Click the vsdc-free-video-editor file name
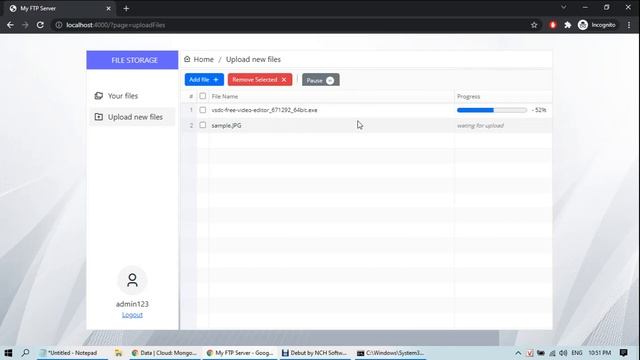This screenshot has height=360, width=640. (264, 110)
